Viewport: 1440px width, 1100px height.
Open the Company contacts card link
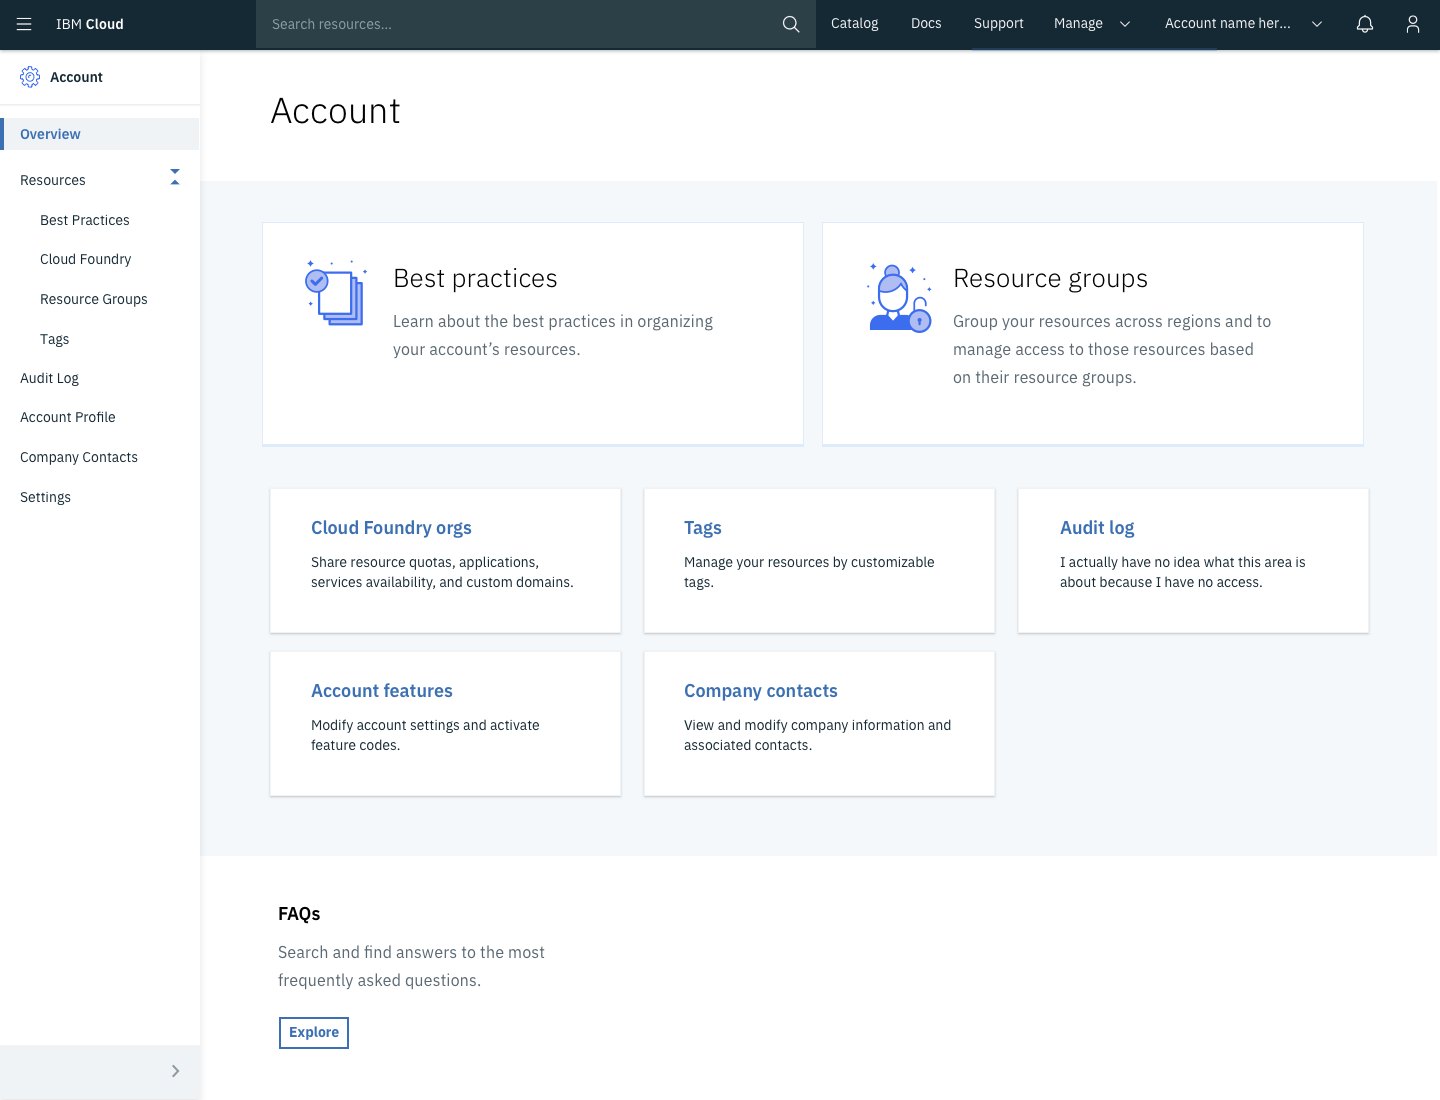(x=761, y=691)
